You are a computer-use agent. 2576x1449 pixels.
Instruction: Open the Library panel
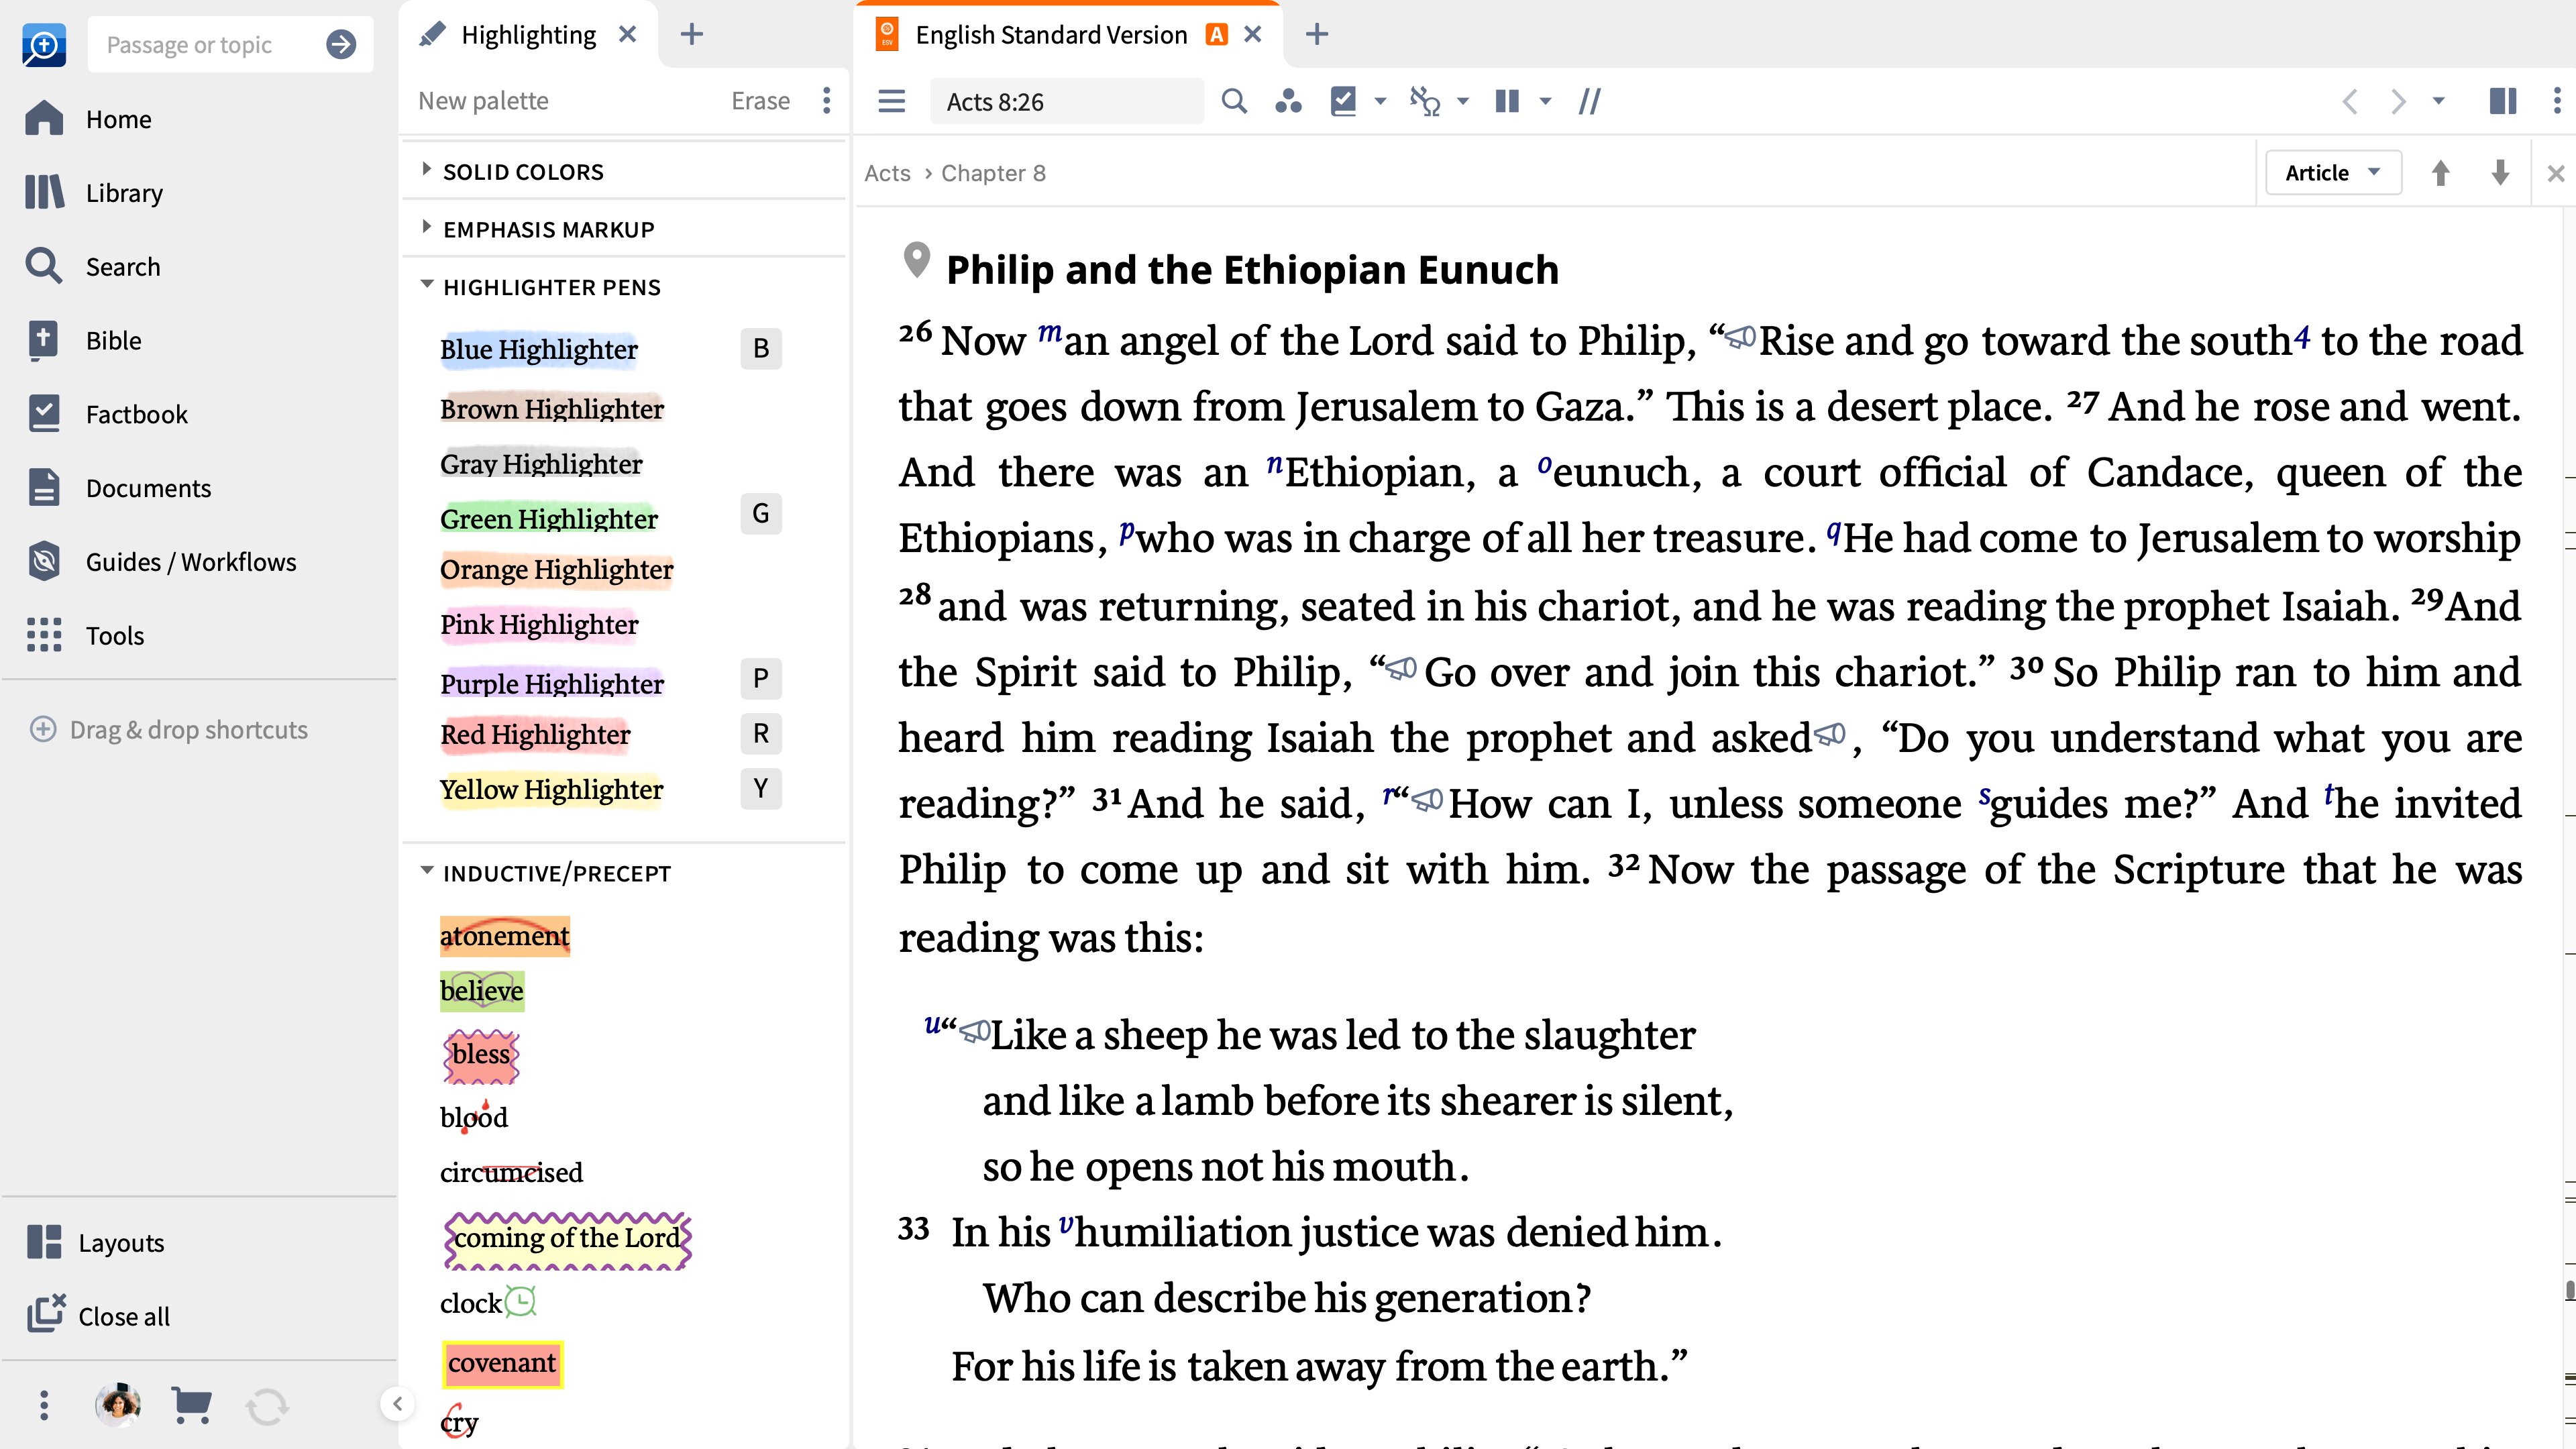point(124,192)
